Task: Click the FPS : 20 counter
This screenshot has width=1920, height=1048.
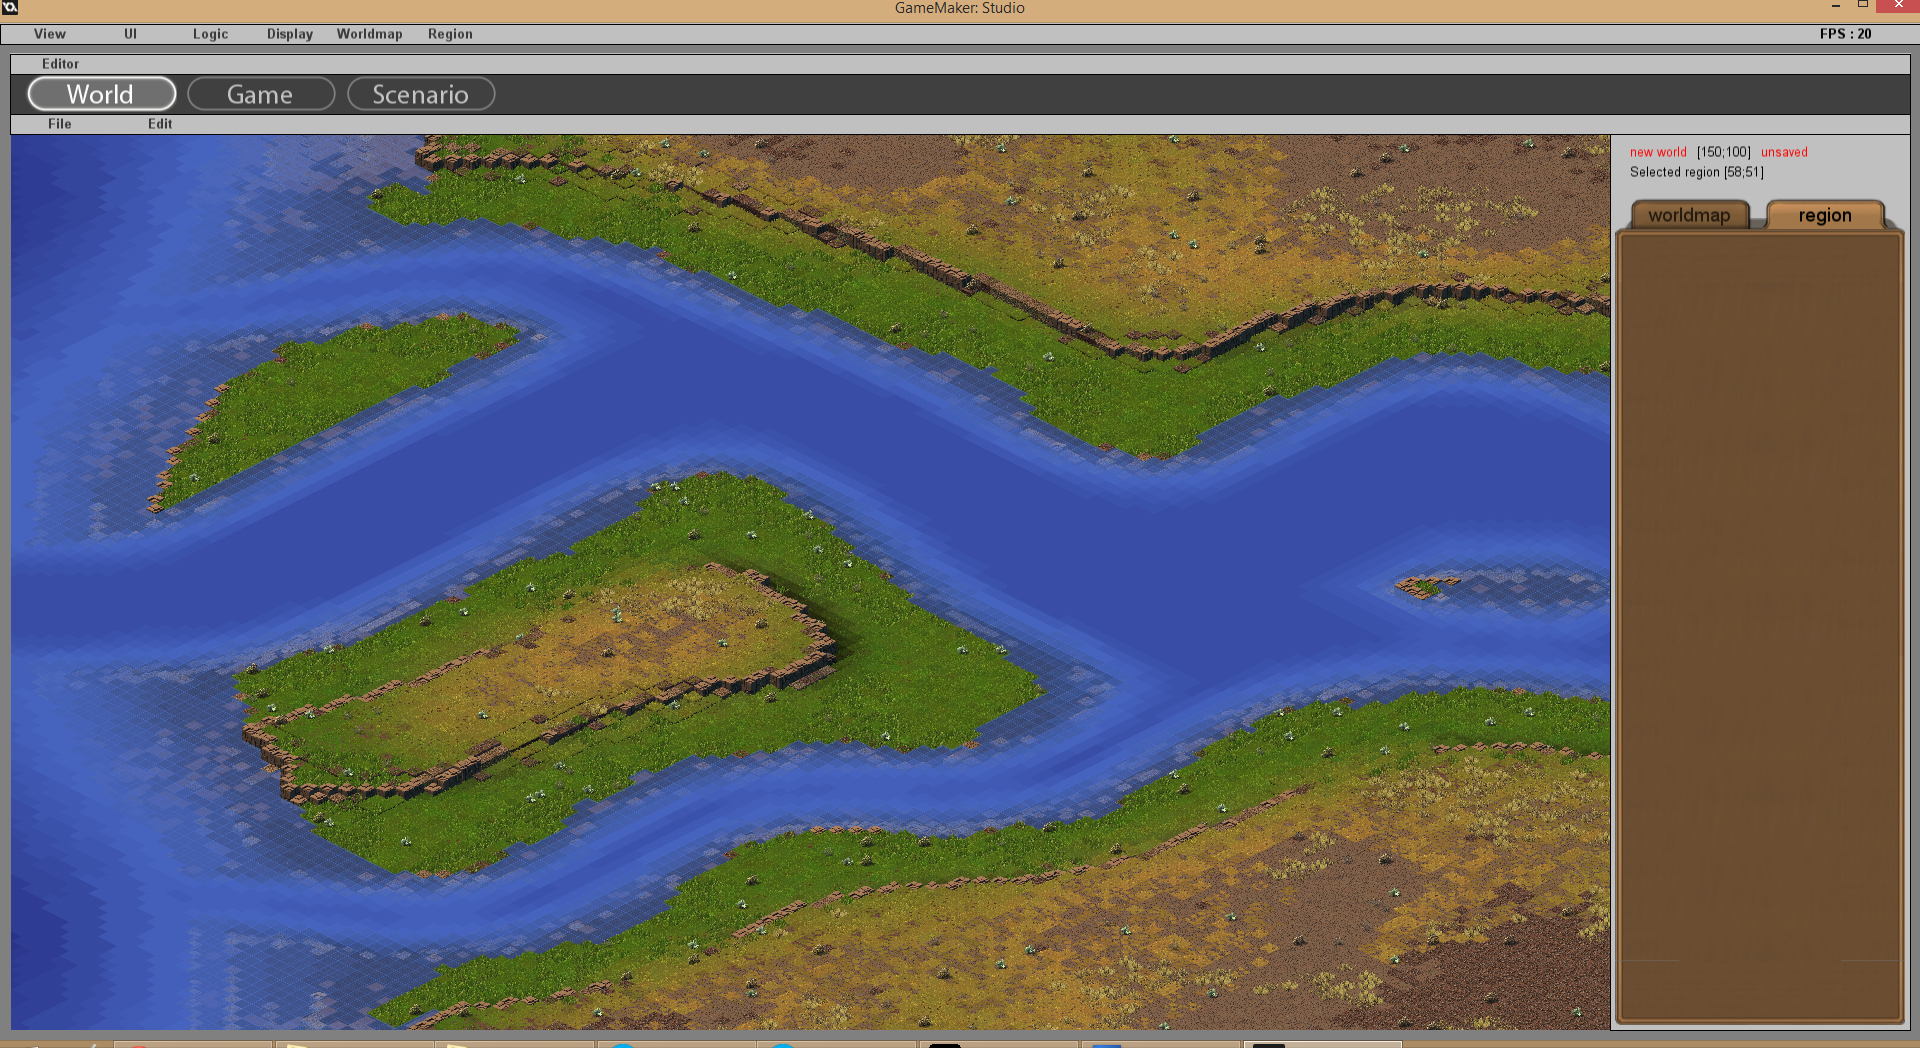Action: point(1845,34)
